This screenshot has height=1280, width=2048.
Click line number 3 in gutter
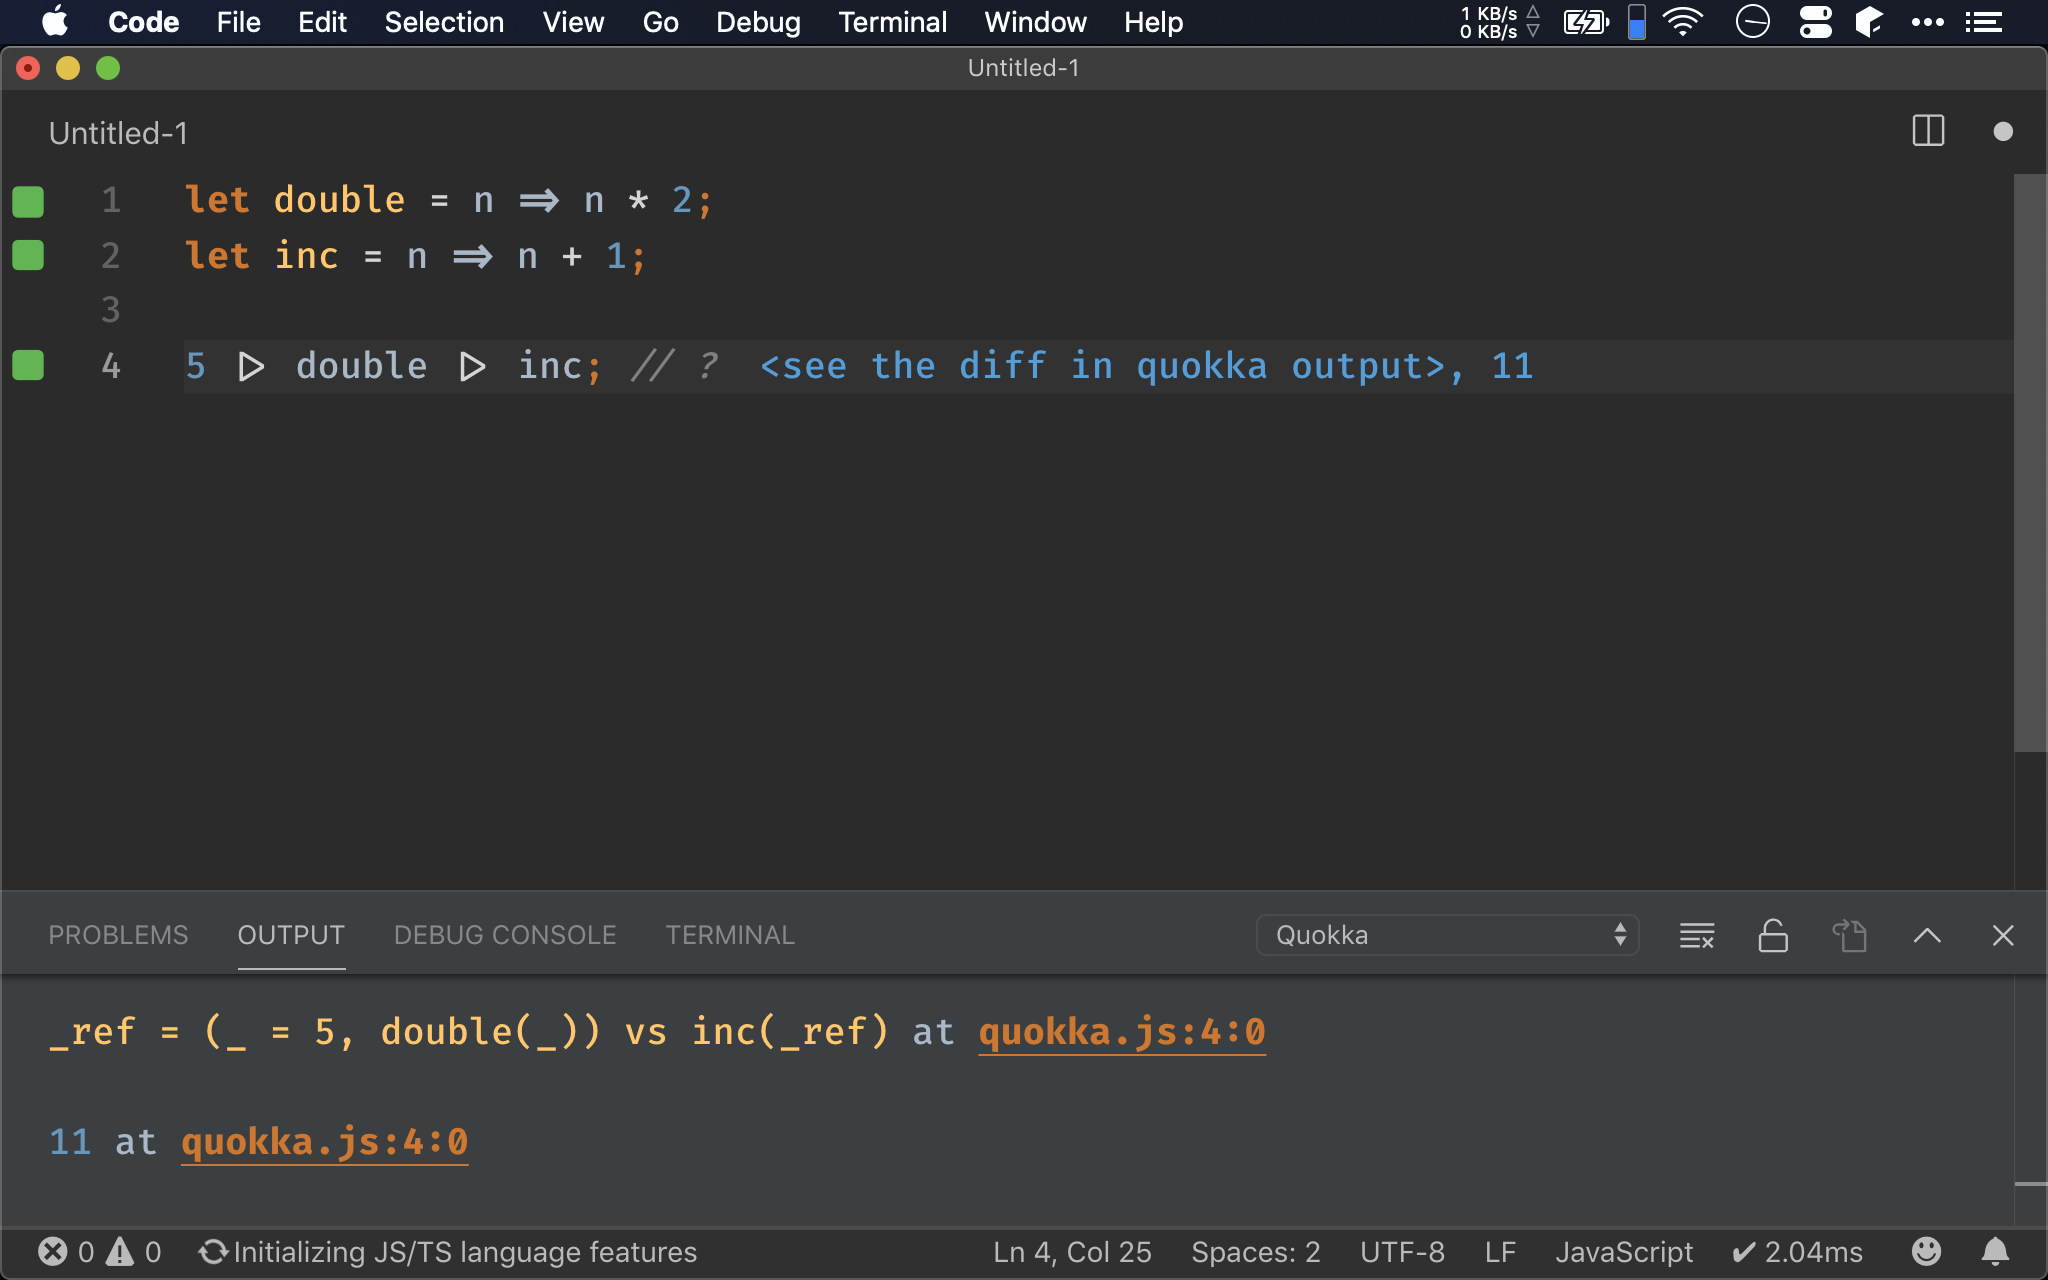110,311
